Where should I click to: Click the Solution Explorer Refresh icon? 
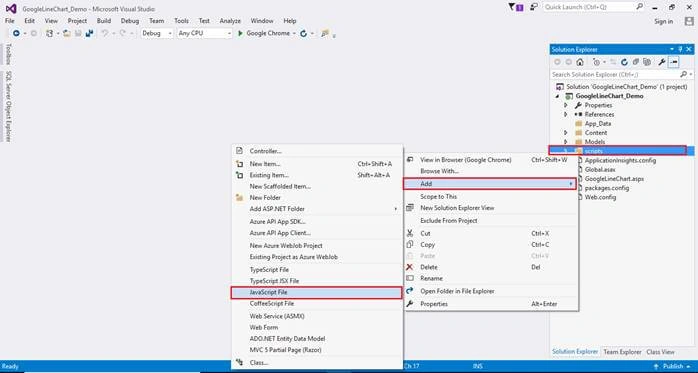(x=624, y=62)
